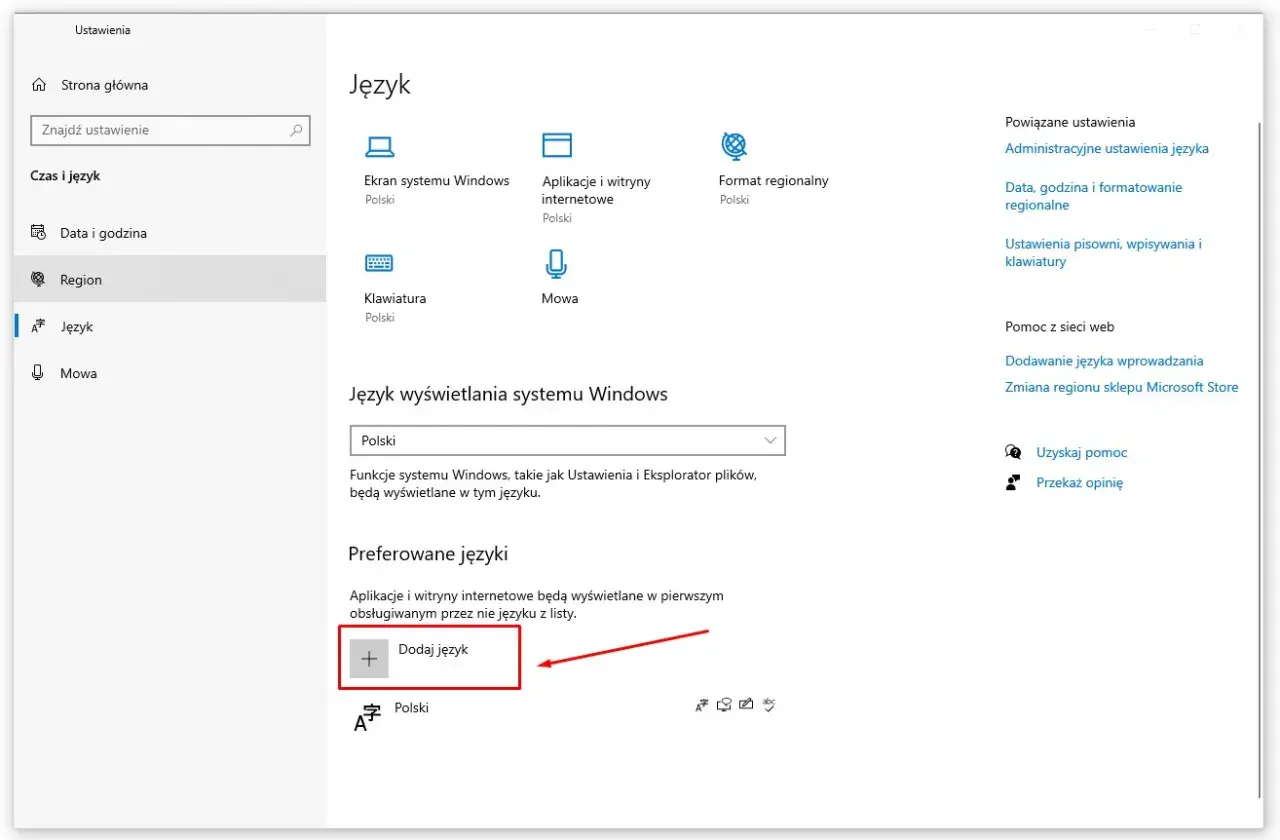Click the Aplikacje i witryny internetowe window icon
Image resolution: width=1280 pixels, height=840 pixels.
[x=557, y=145]
